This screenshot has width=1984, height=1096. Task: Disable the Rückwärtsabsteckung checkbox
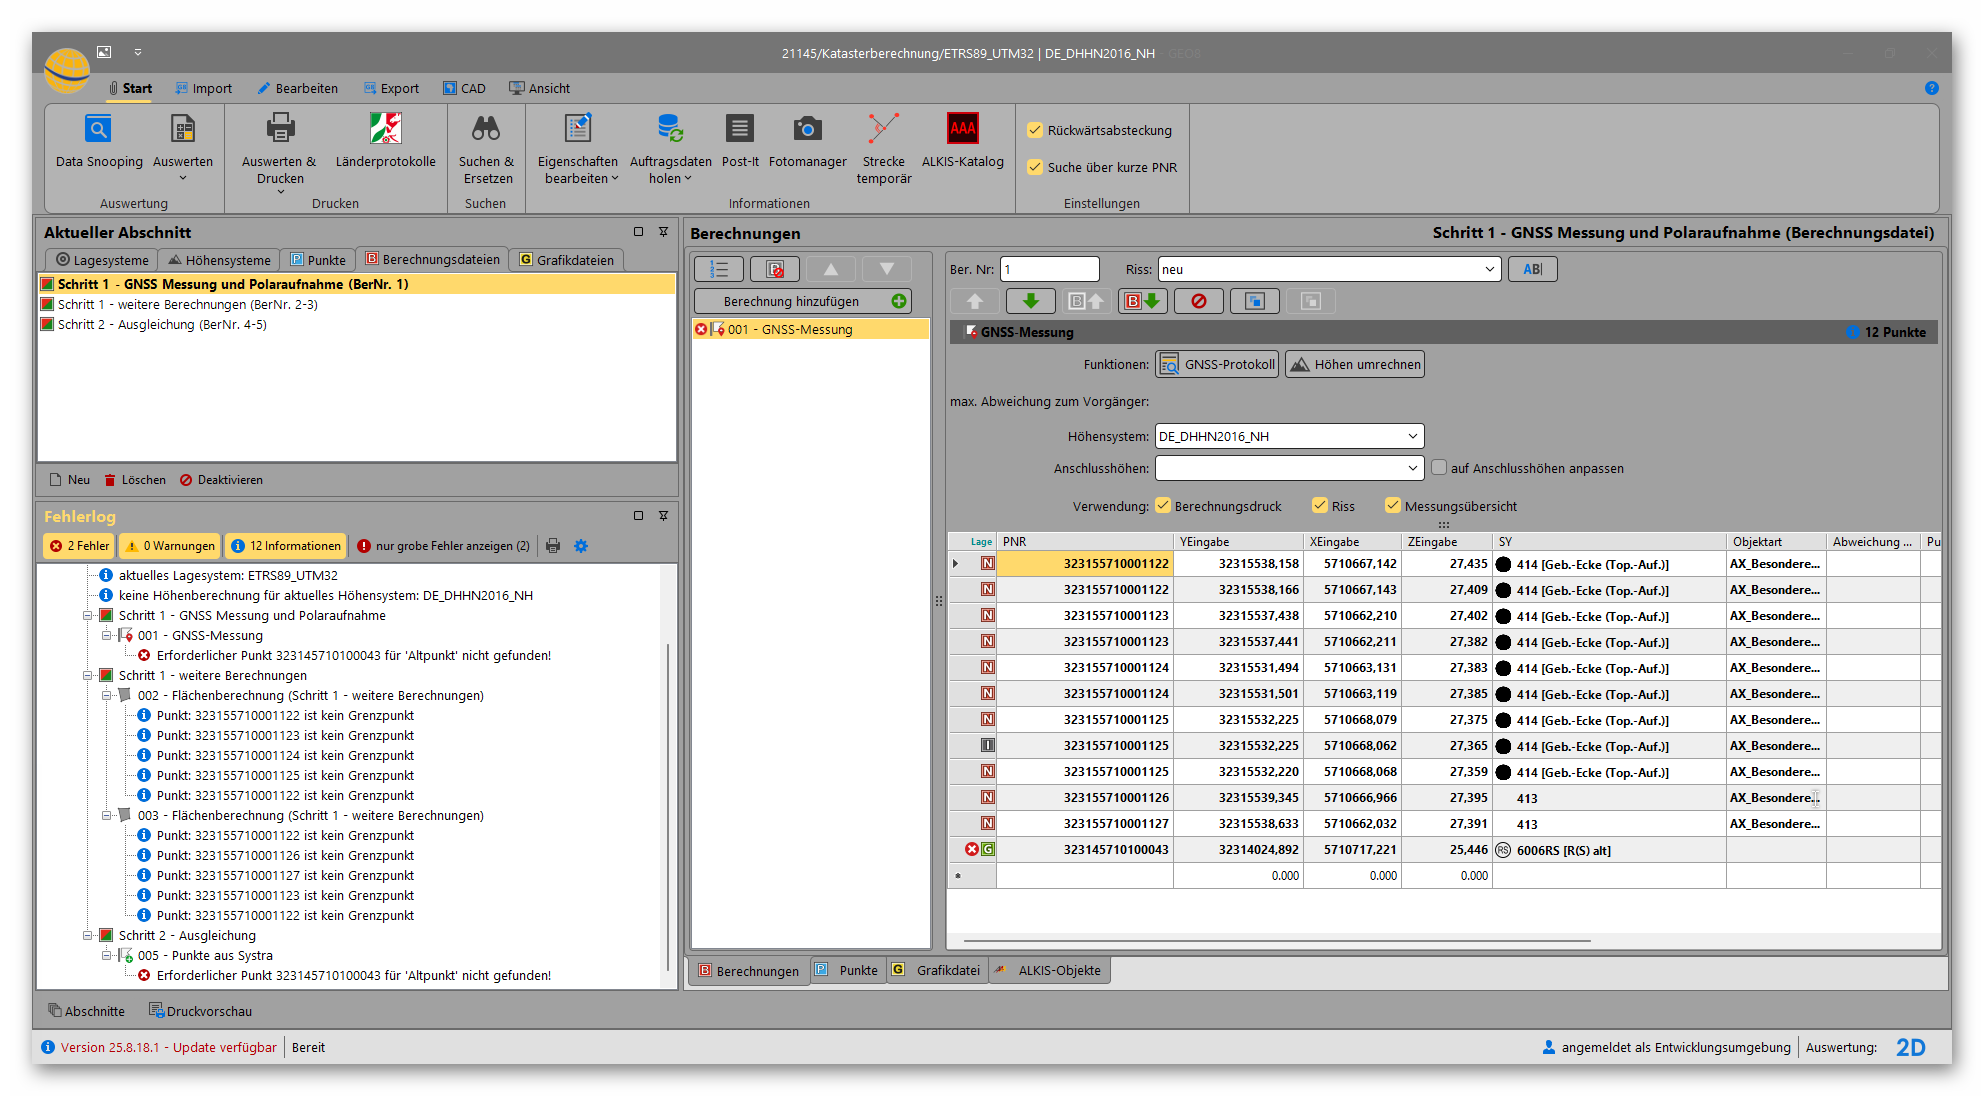click(x=1035, y=130)
